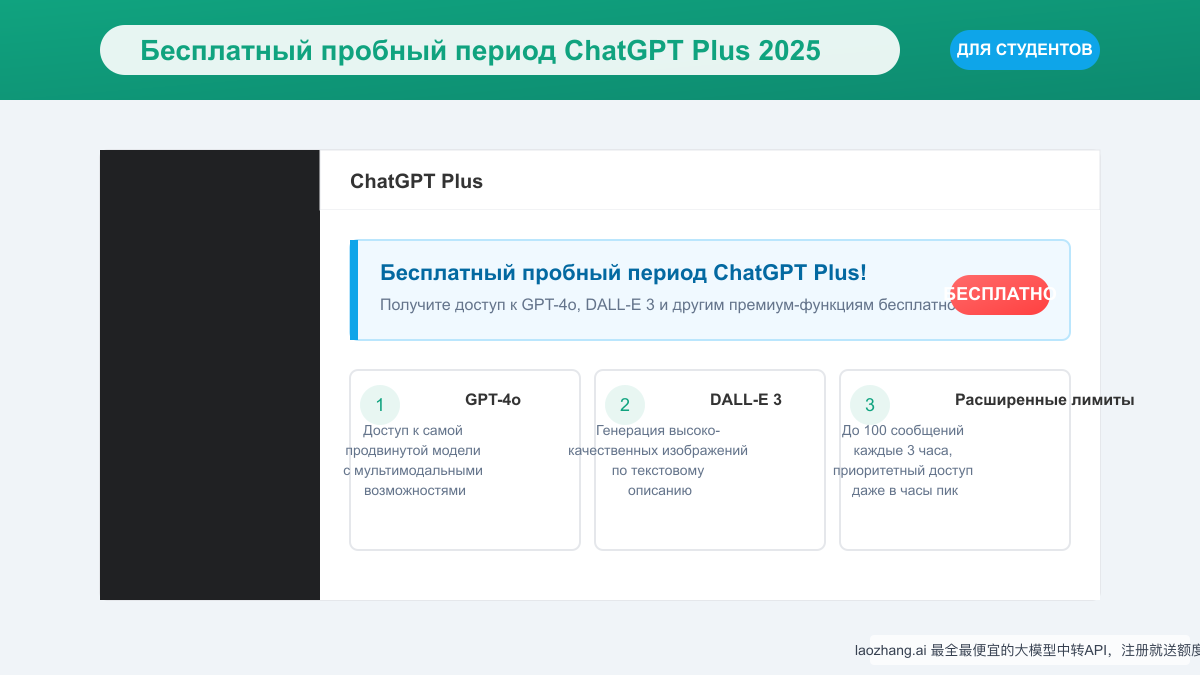
Task: Click the heading "Бесплатный пробный период ChatGPT Plus!"
Action: (623, 271)
